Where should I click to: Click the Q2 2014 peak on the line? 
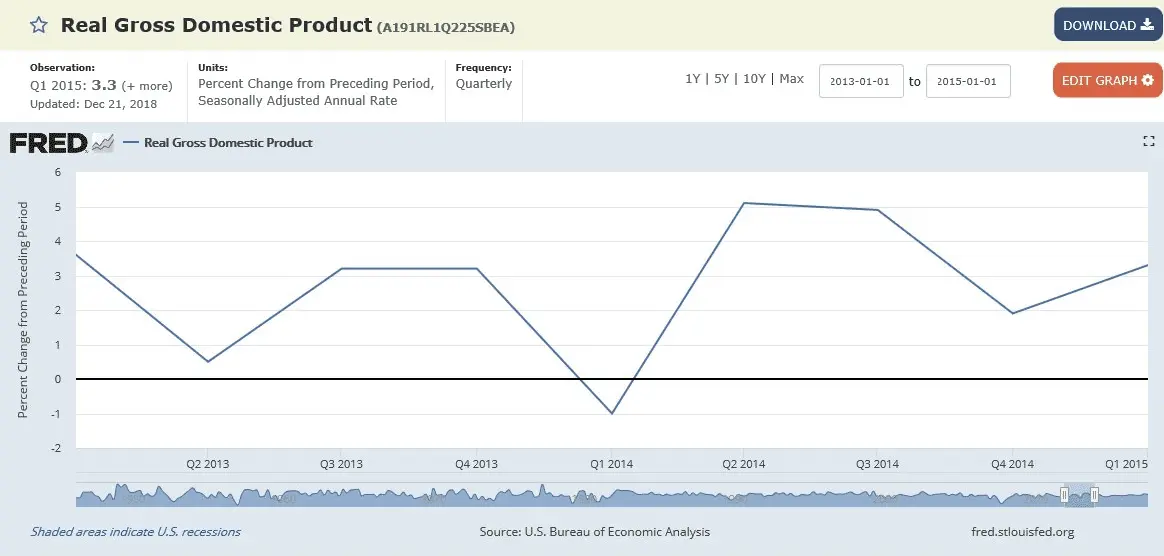pos(743,203)
